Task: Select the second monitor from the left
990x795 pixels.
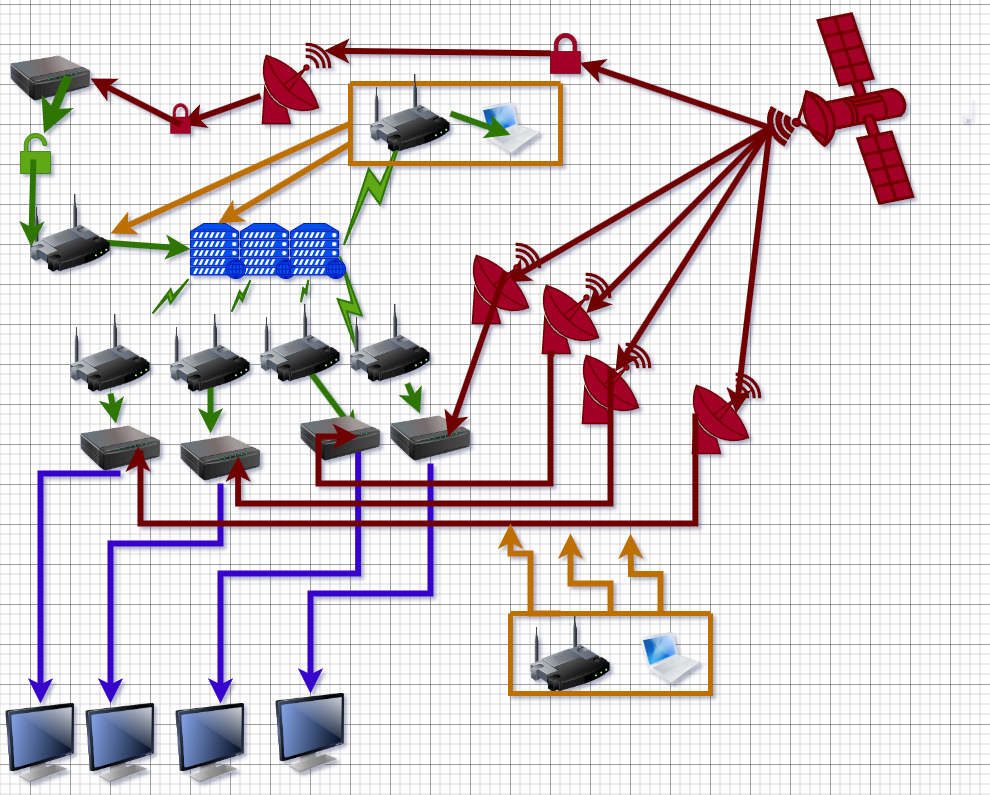Action: [120, 743]
